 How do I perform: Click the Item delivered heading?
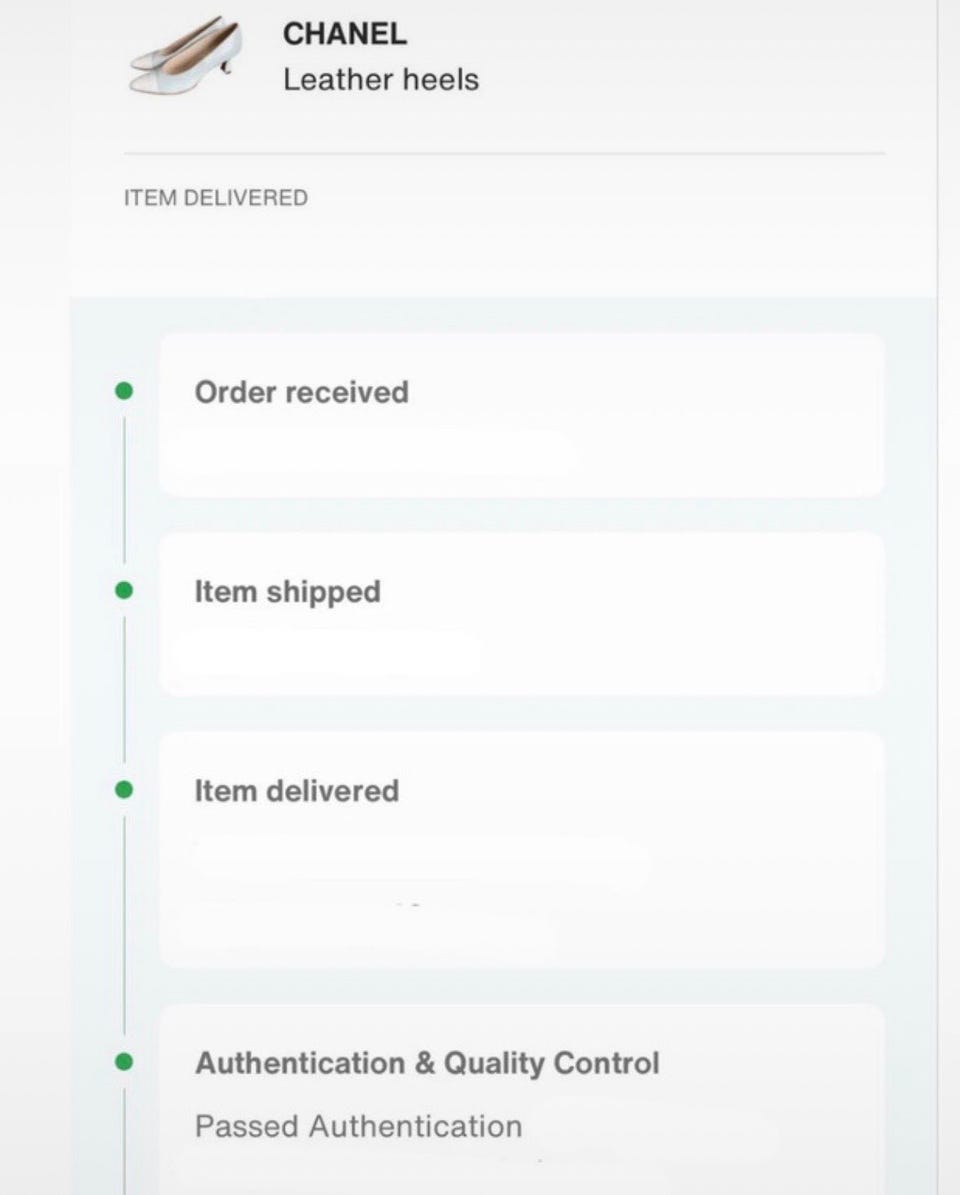click(296, 790)
